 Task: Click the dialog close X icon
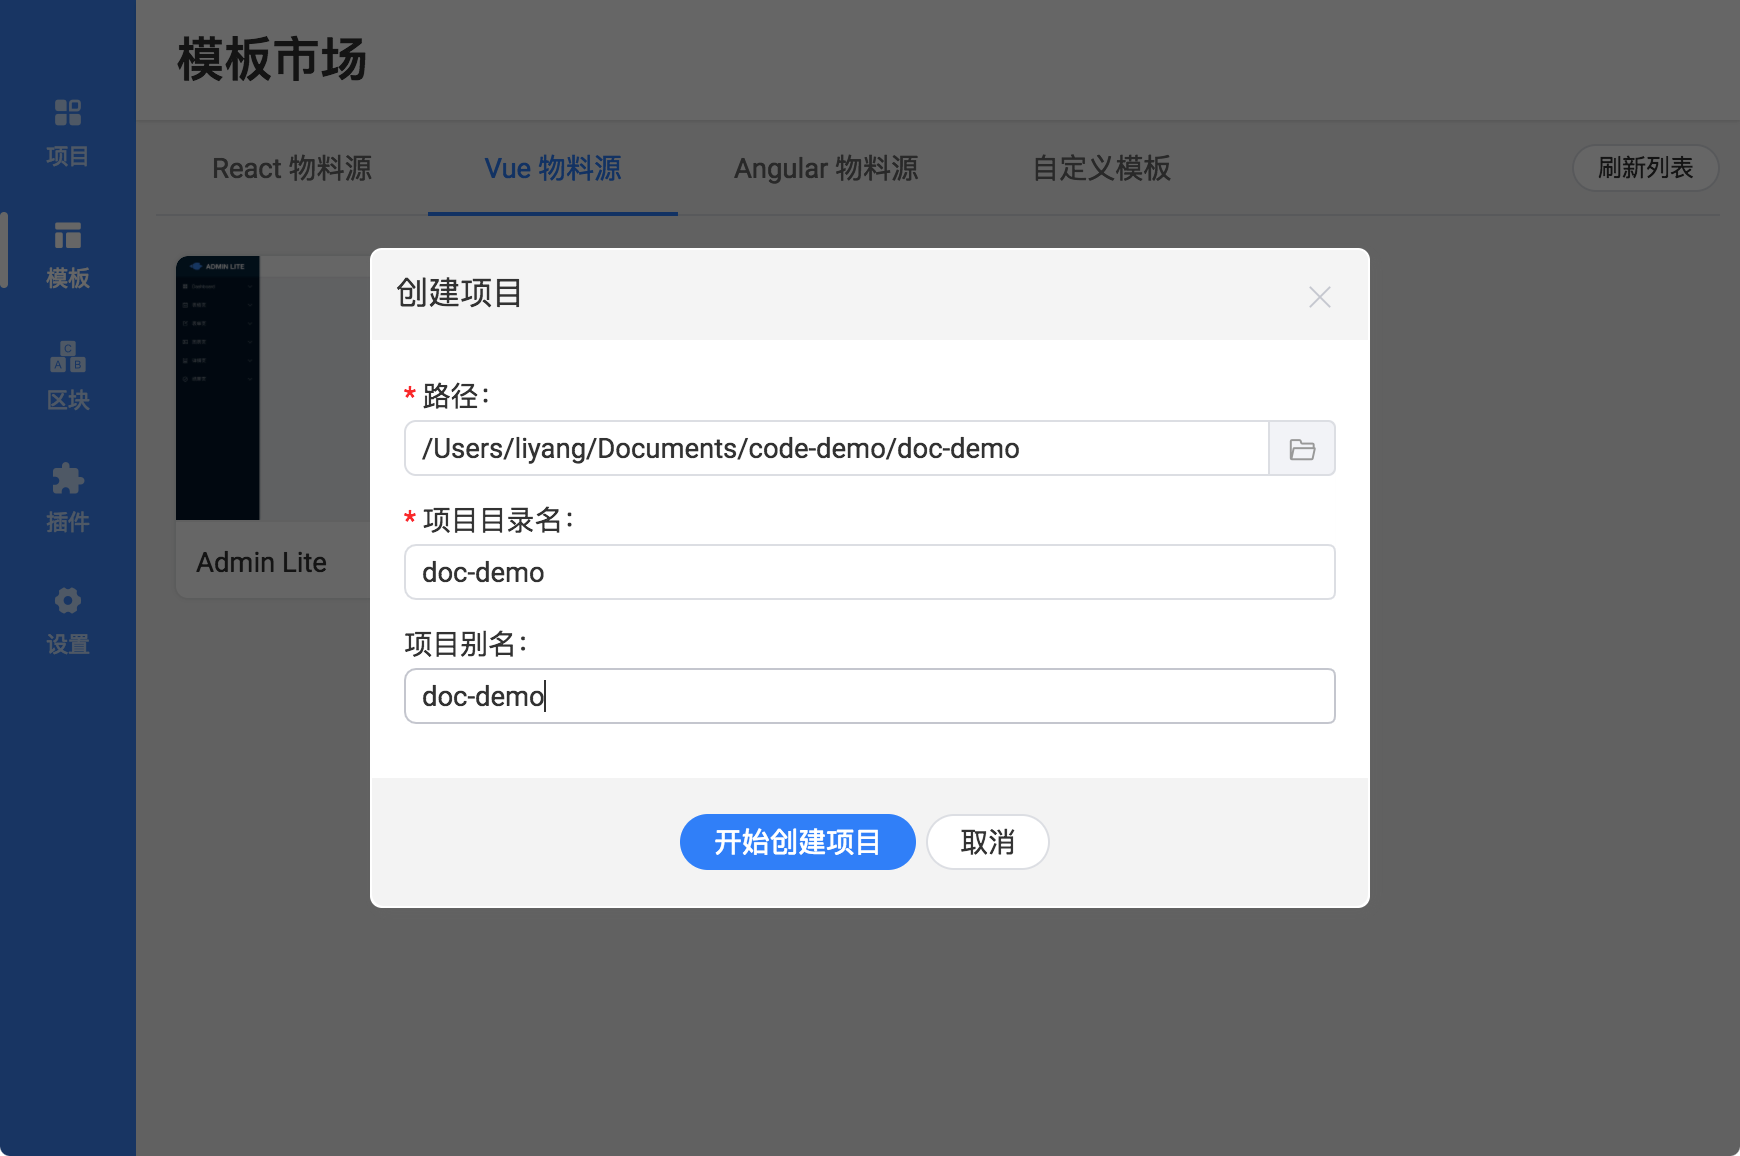pos(1320,297)
